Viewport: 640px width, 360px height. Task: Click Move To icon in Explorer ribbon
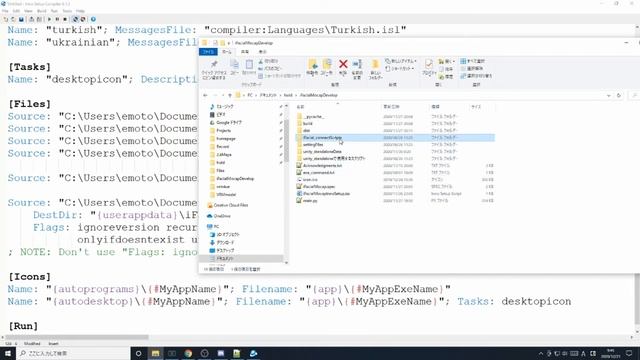pyautogui.click(x=312, y=64)
